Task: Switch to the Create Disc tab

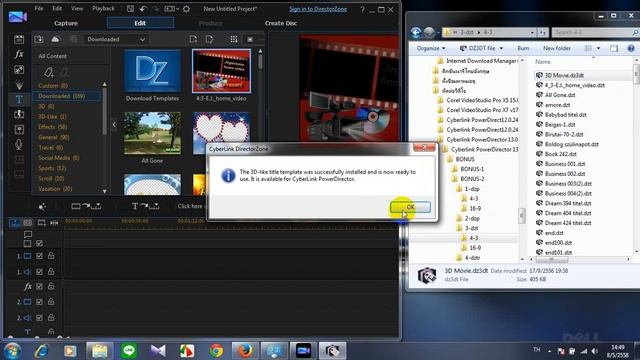Action: tap(281, 23)
